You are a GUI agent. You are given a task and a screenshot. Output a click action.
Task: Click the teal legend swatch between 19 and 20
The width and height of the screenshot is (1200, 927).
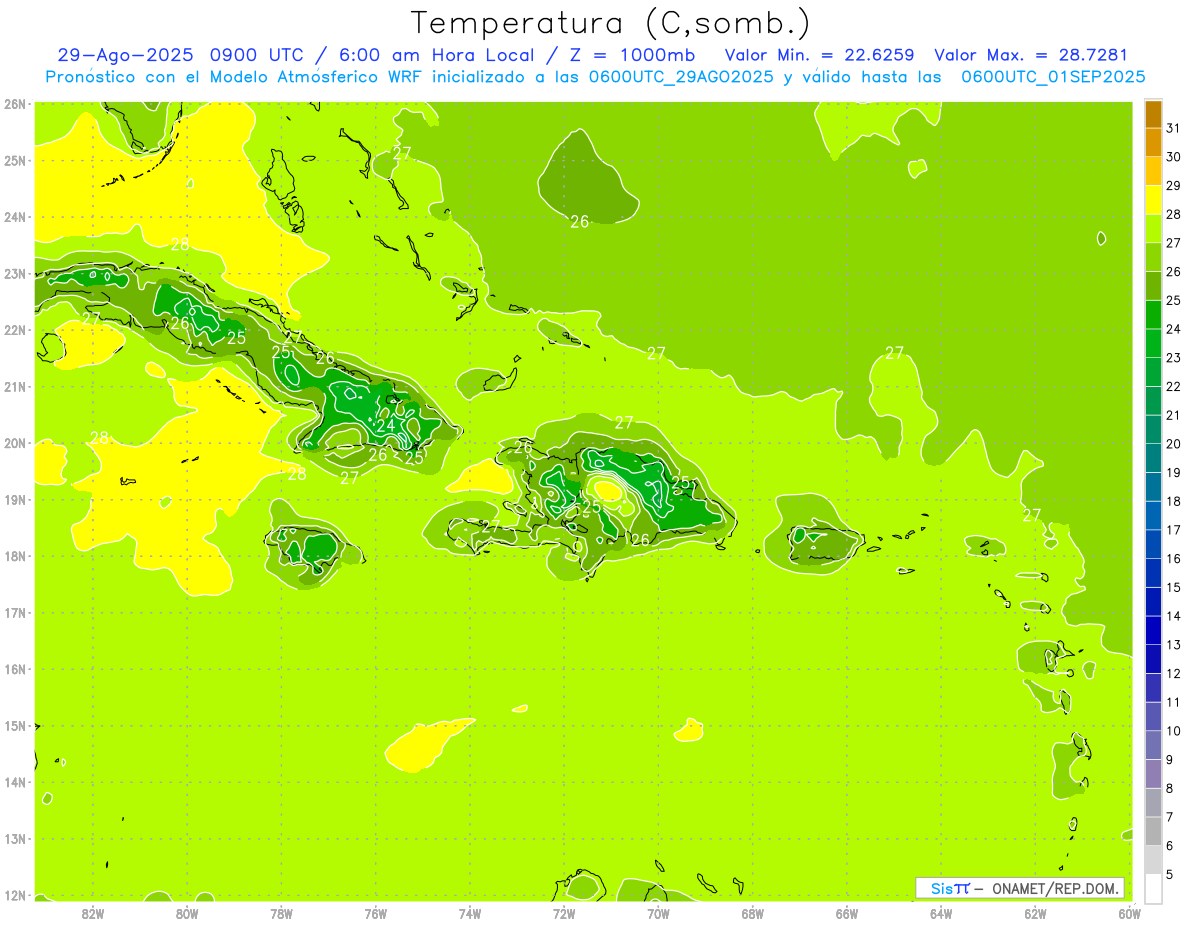pyautogui.click(x=1153, y=458)
